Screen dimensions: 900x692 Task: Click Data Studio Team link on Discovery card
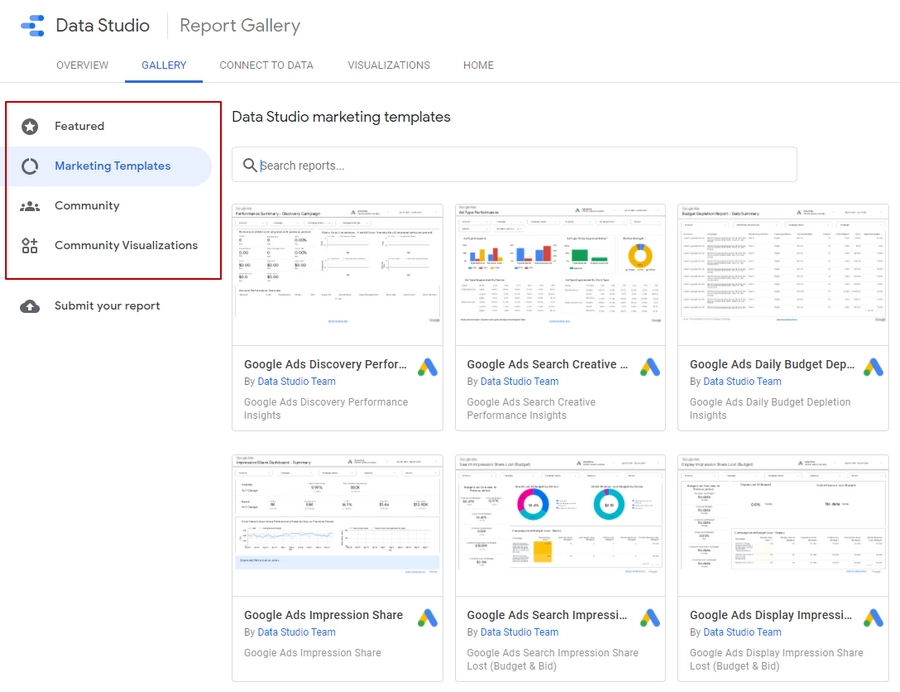296,382
